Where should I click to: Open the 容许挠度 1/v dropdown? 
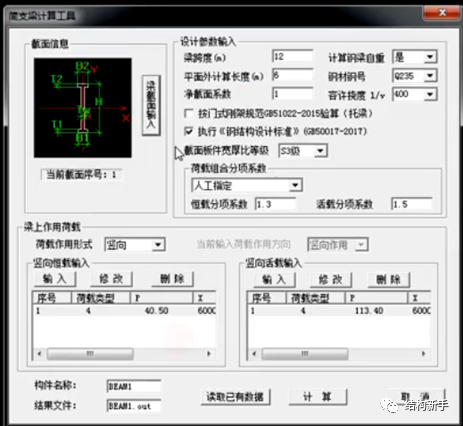pyautogui.click(x=430, y=95)
